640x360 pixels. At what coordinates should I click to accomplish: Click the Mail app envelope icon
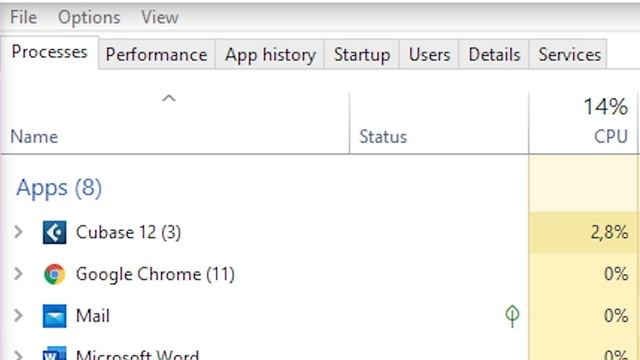54,316
